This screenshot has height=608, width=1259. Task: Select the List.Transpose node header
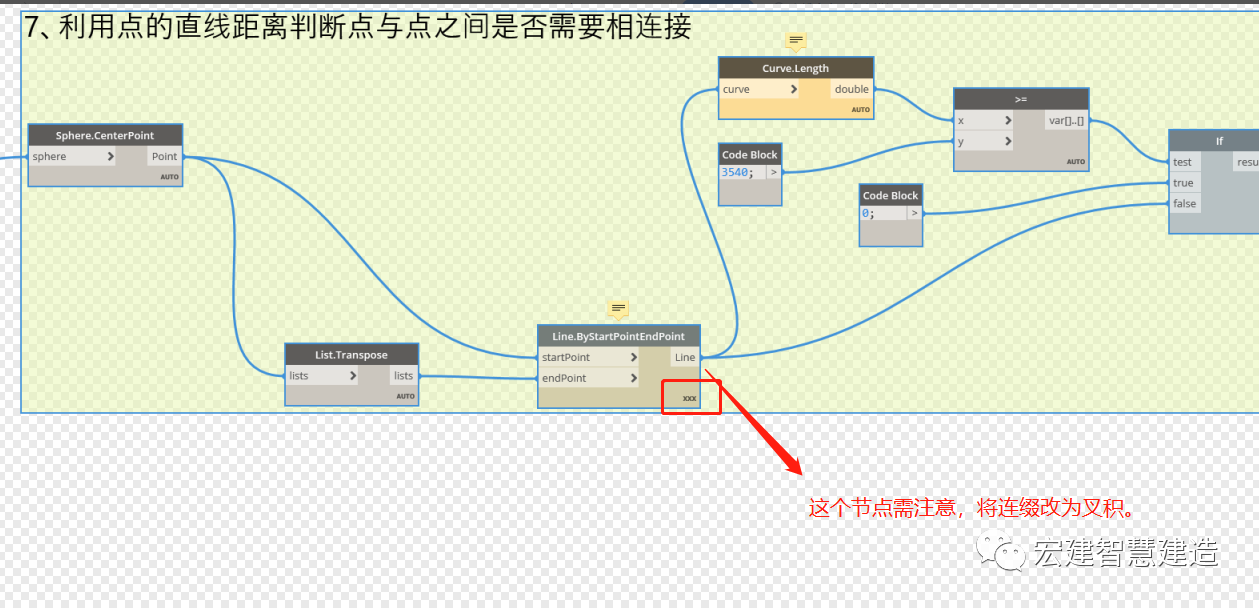click(x=351, y=355)
